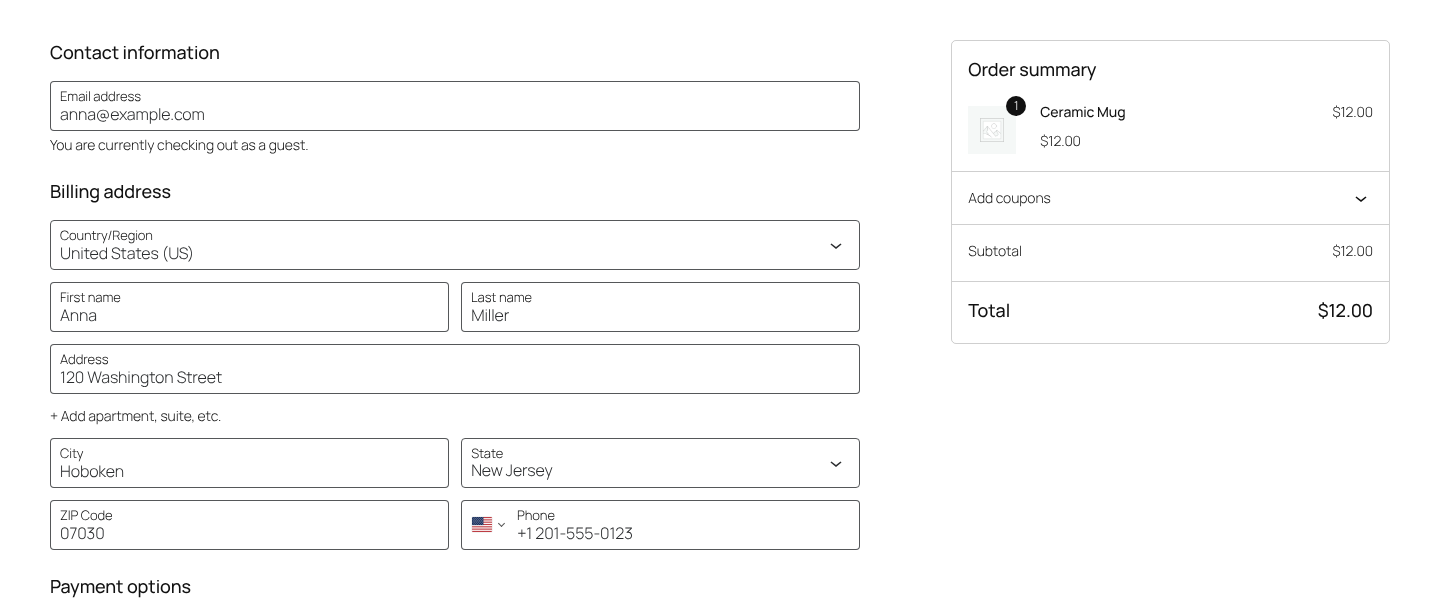Open the State dropdown showing New Jersey
The image size is (1440, 610).
click(660, 463)
